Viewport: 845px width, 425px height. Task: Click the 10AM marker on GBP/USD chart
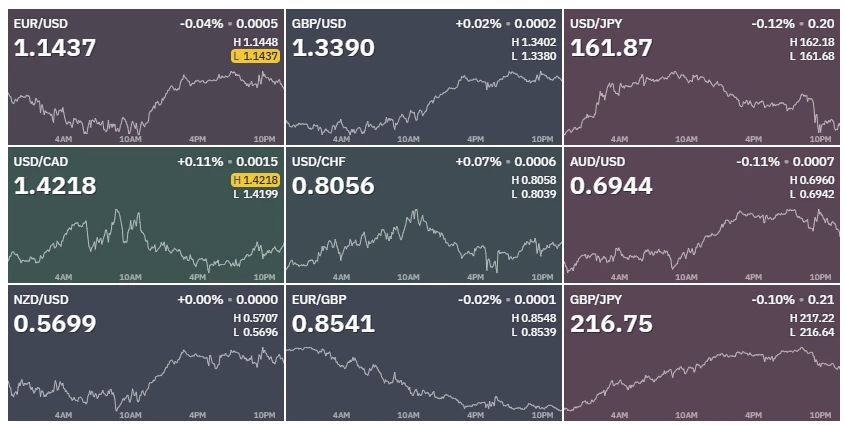pos(408,140)
